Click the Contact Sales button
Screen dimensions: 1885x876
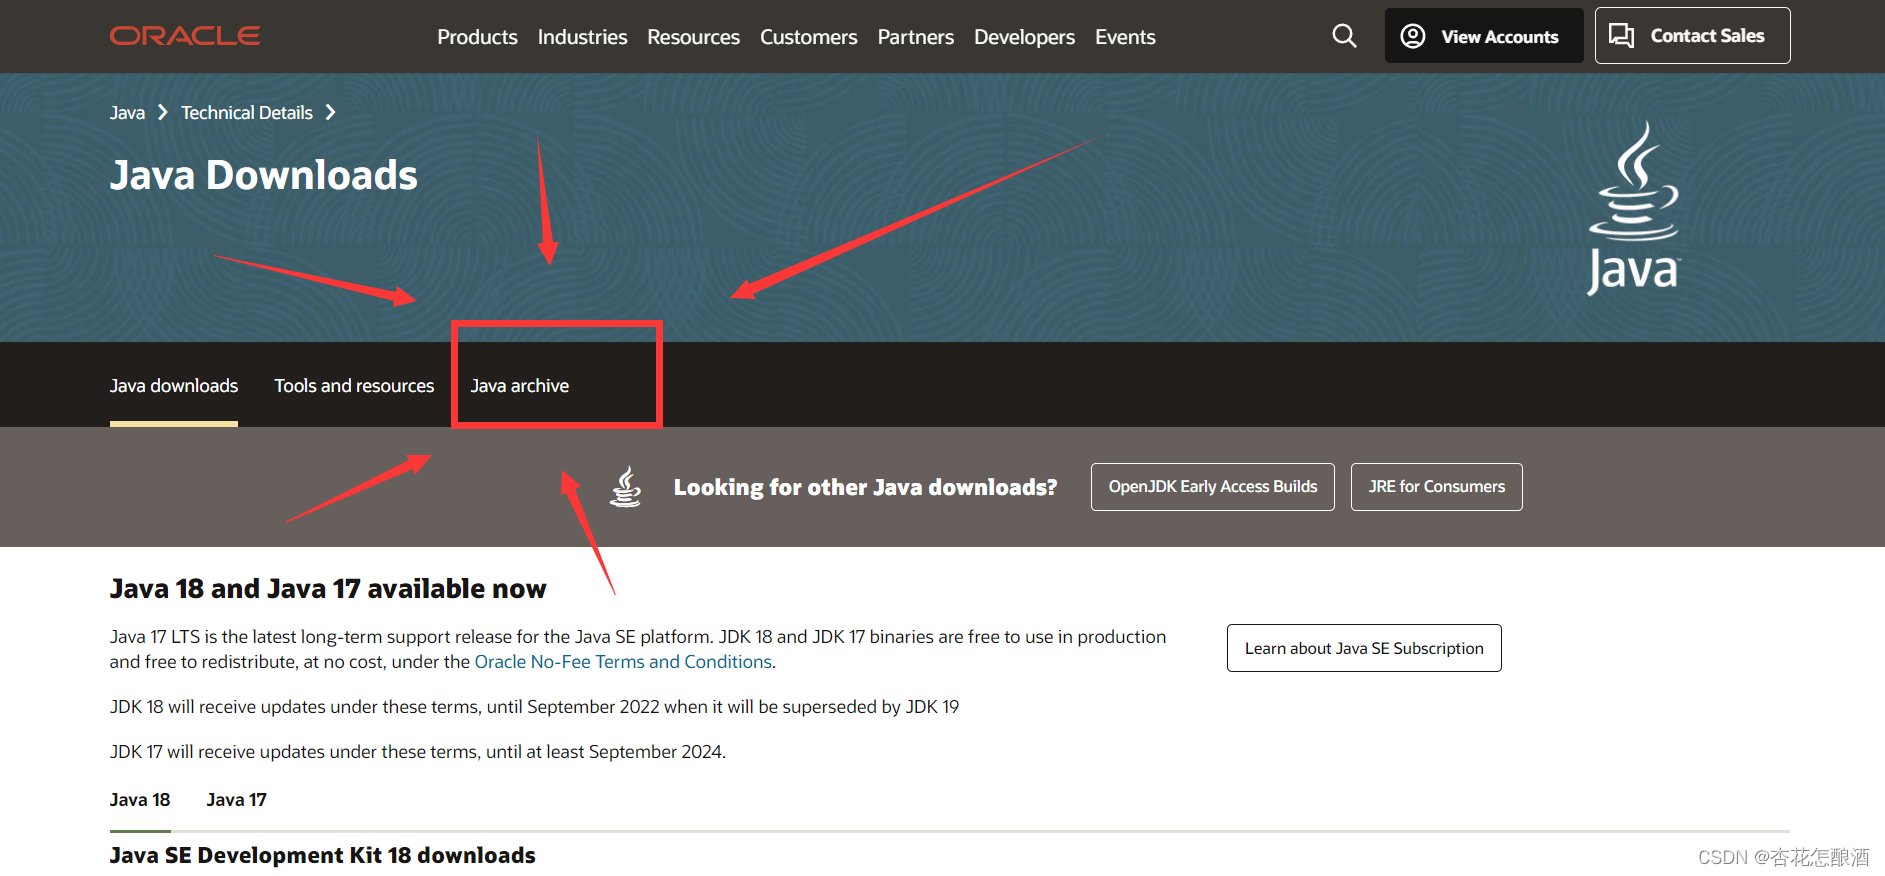click(1692, 36)
